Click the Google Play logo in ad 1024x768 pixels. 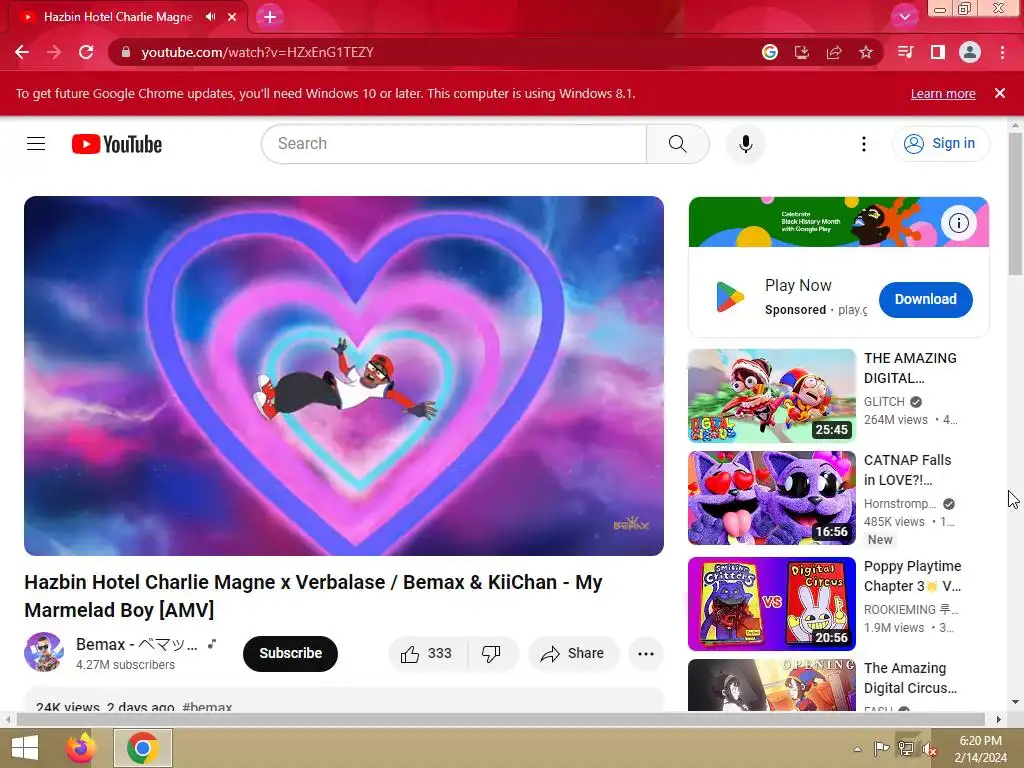coord(729,297)
